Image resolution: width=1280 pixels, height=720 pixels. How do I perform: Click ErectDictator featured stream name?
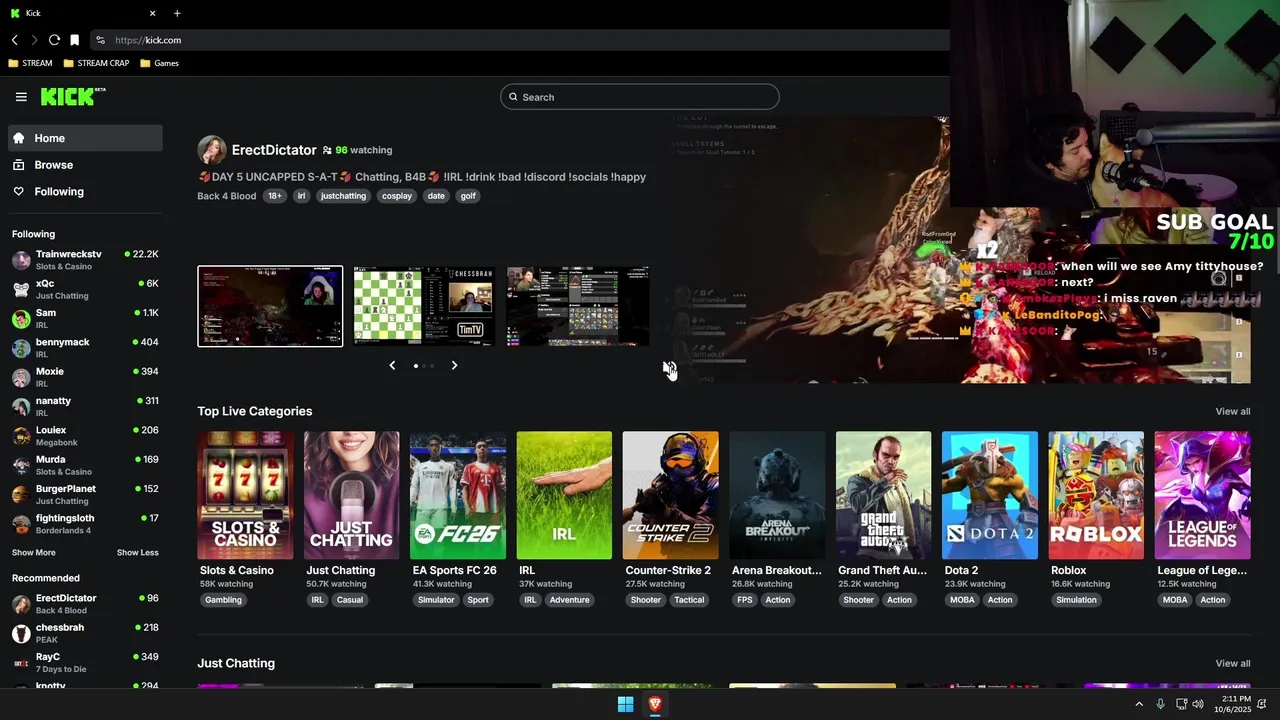coord(274,150)
